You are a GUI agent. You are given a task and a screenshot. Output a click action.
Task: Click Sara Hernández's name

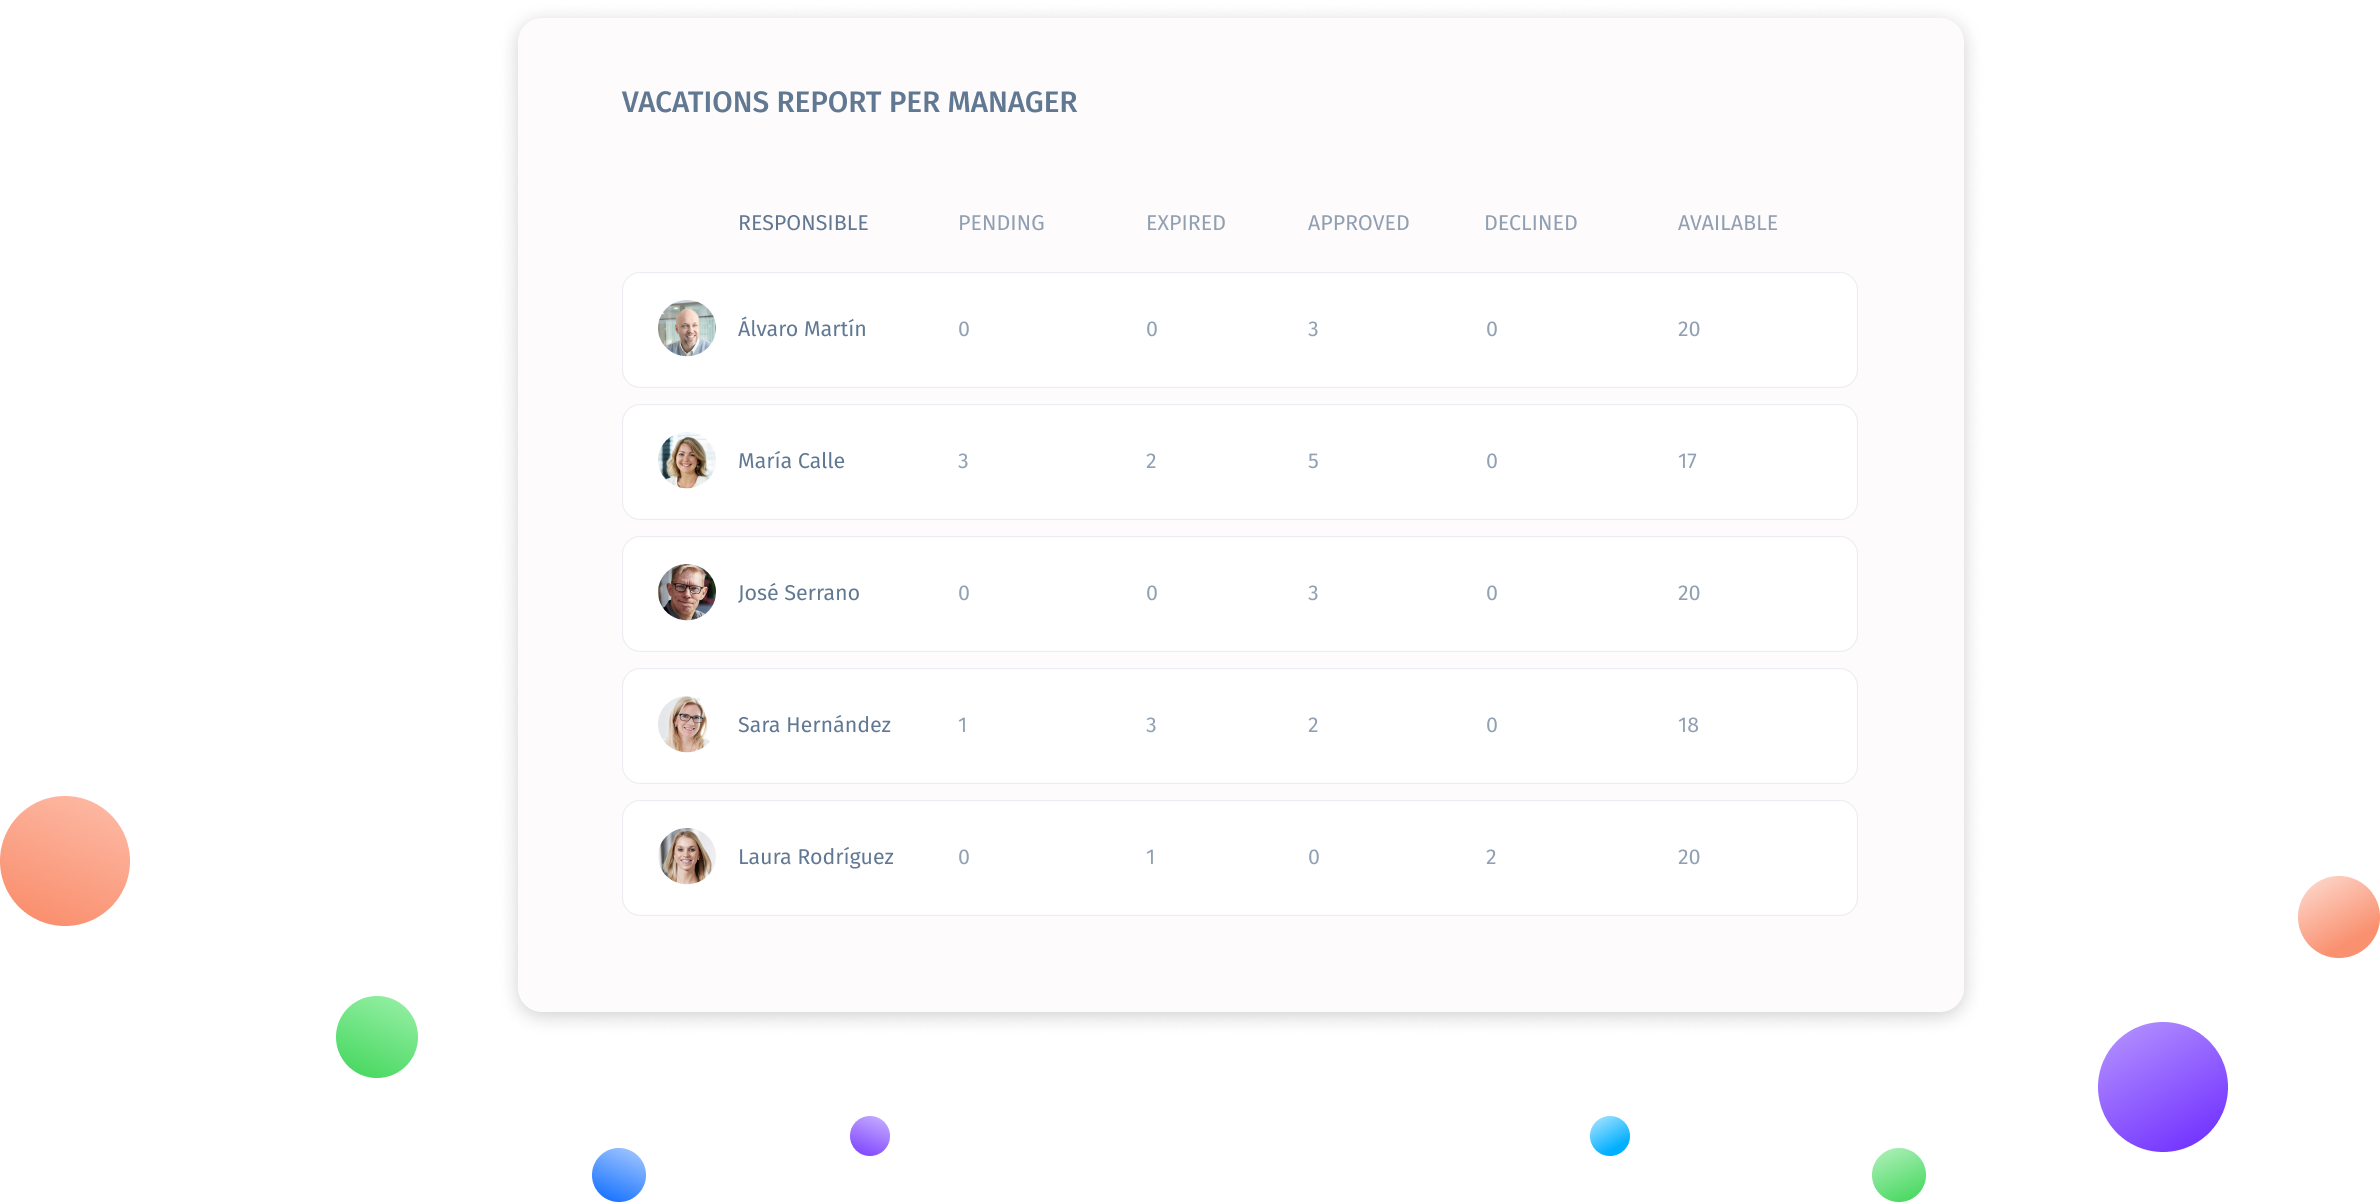coord(814,725)
